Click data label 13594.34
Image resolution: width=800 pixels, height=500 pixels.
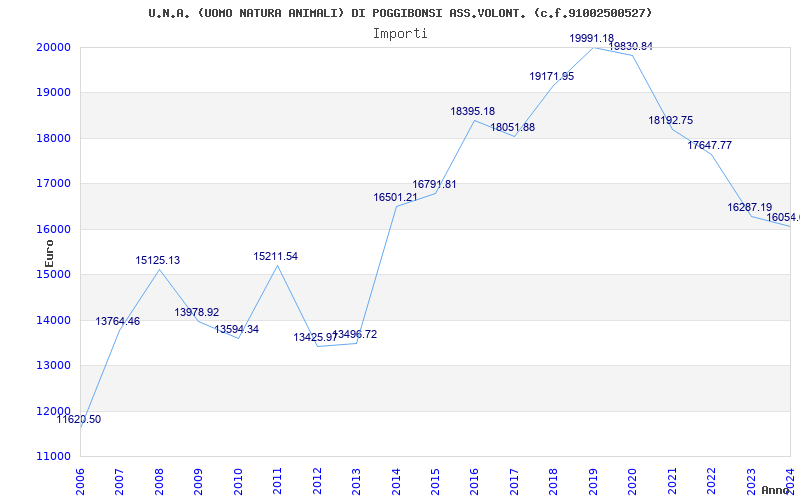(x=236, y=330)
